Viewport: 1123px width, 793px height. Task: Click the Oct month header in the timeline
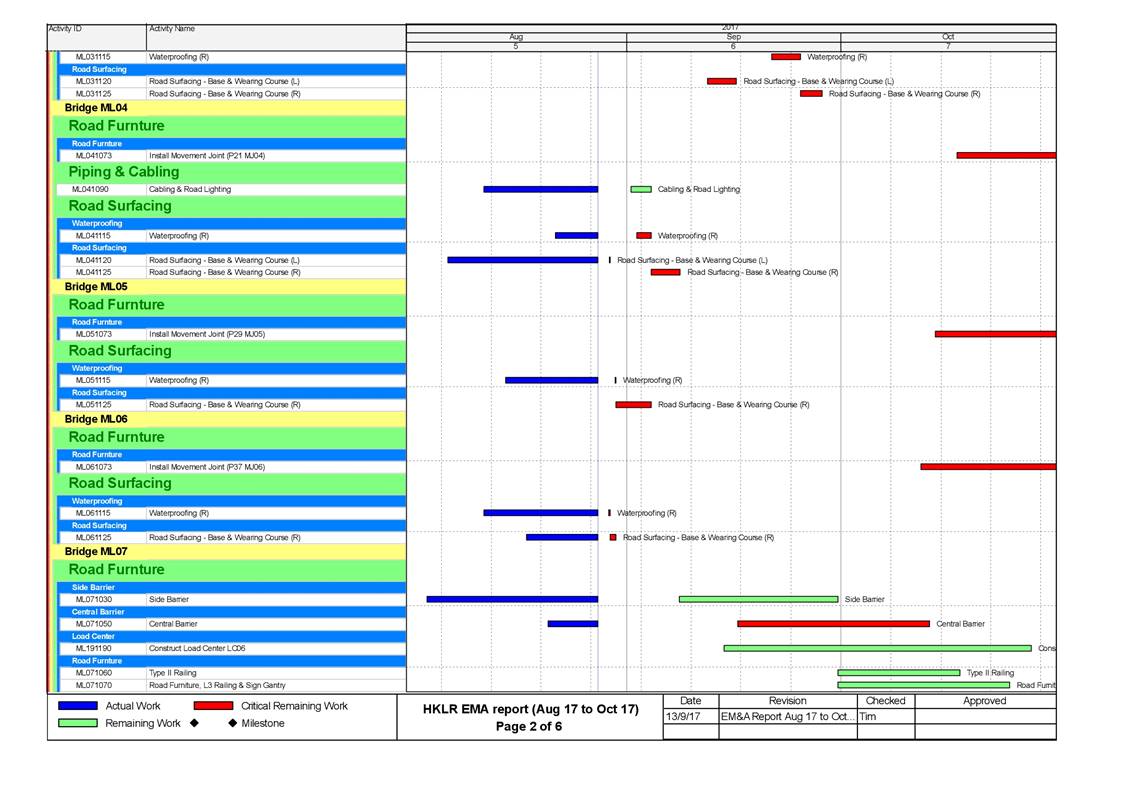[x=948, y=37]
